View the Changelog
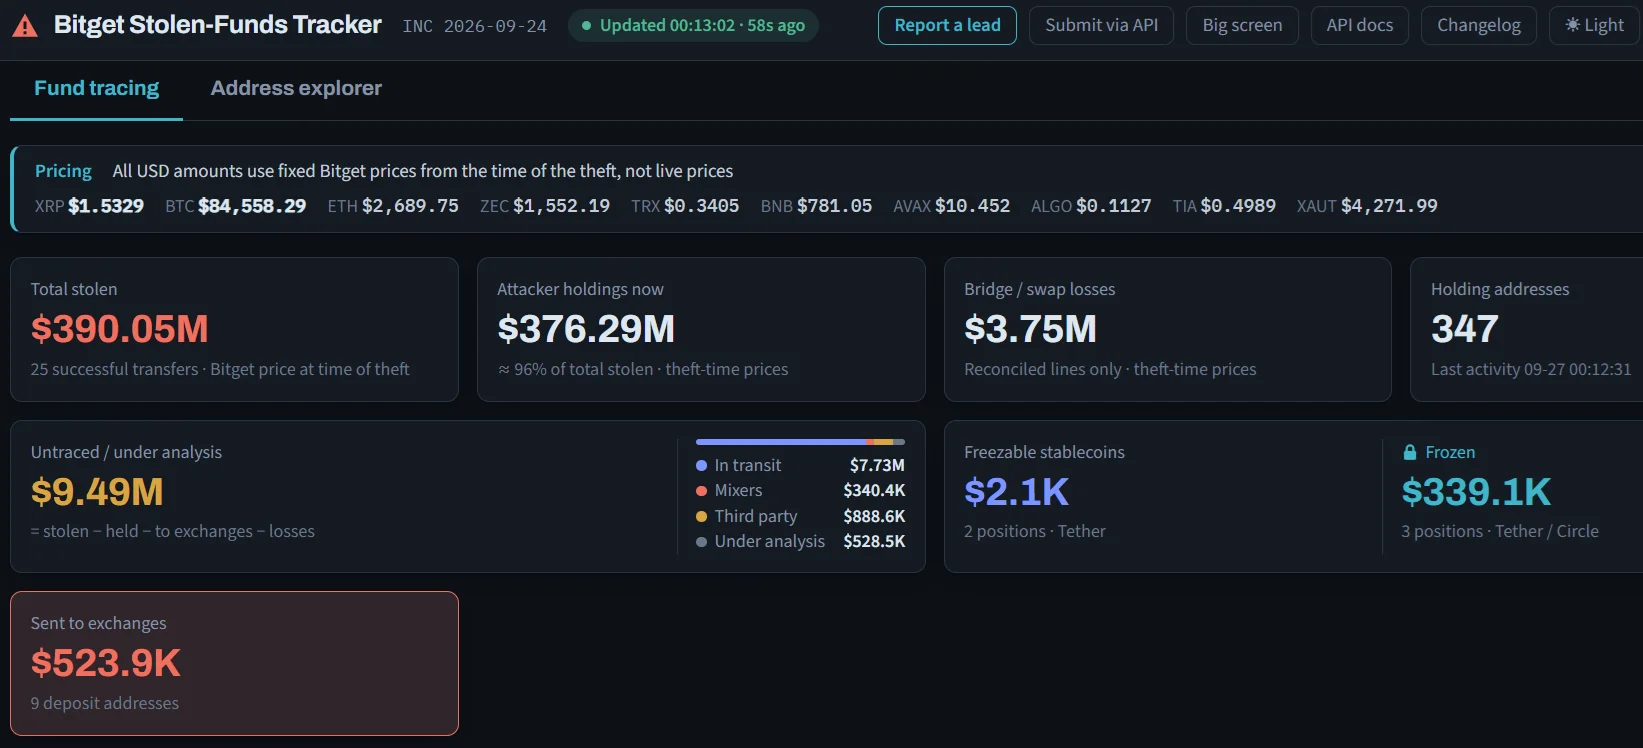This screenshot has height=748, width=1643. 1478,25
